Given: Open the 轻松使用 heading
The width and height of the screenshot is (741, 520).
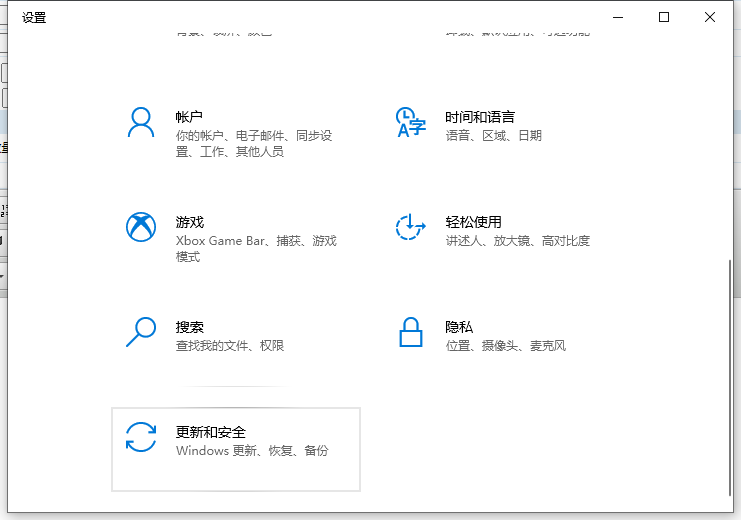Looking at the screenshot, I should click(x=473, y=222).
